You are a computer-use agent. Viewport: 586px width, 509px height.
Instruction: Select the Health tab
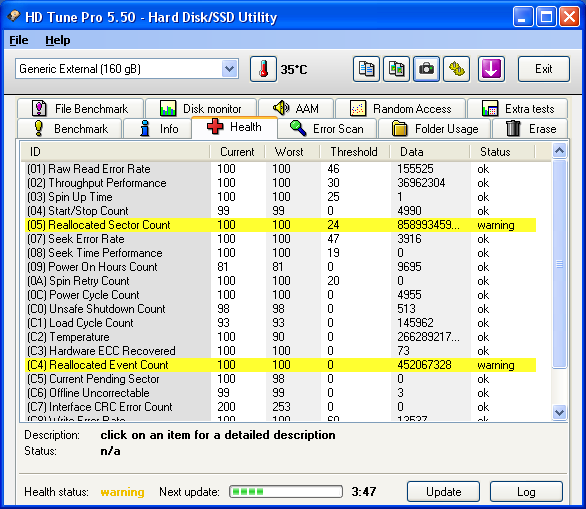pyautogui.click(x=234, y=127)
